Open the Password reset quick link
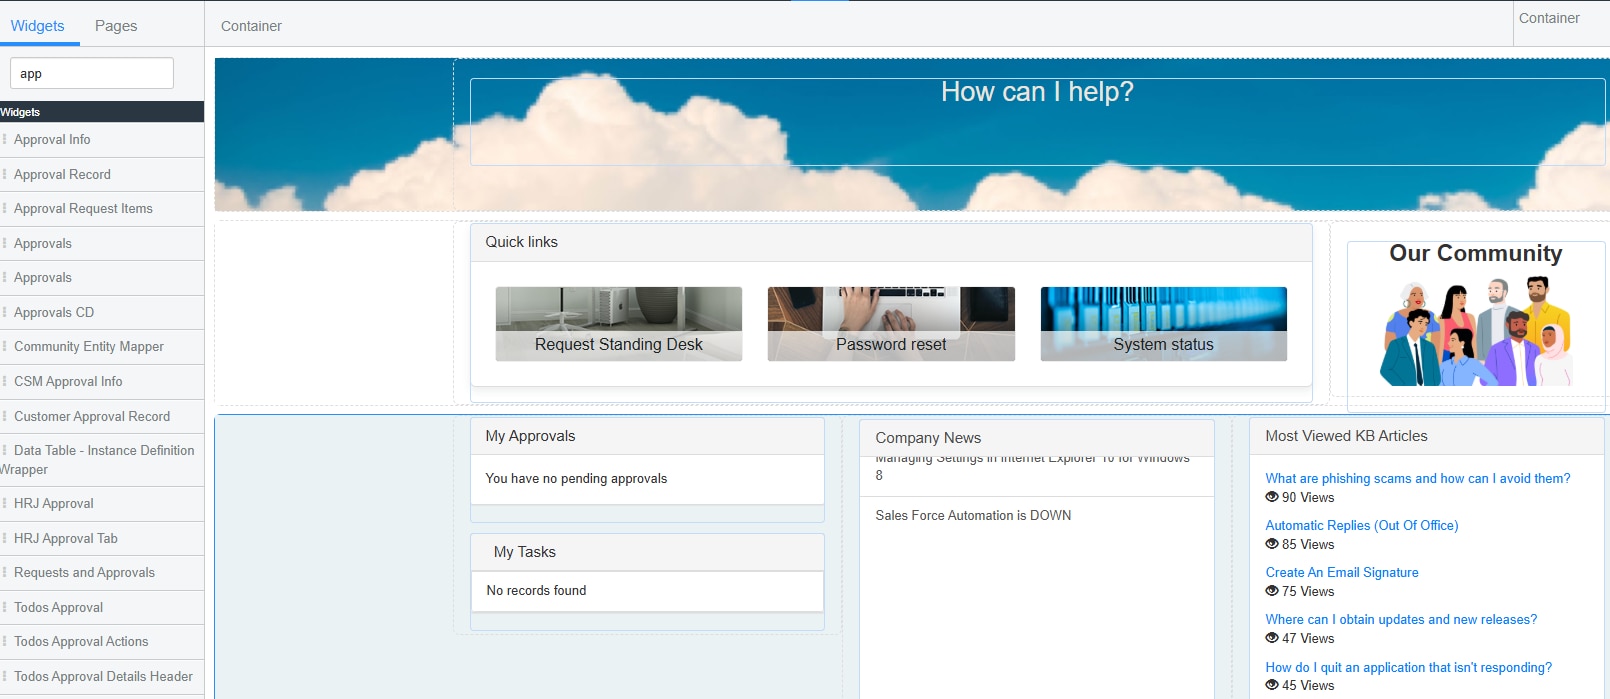 point(890,324)
